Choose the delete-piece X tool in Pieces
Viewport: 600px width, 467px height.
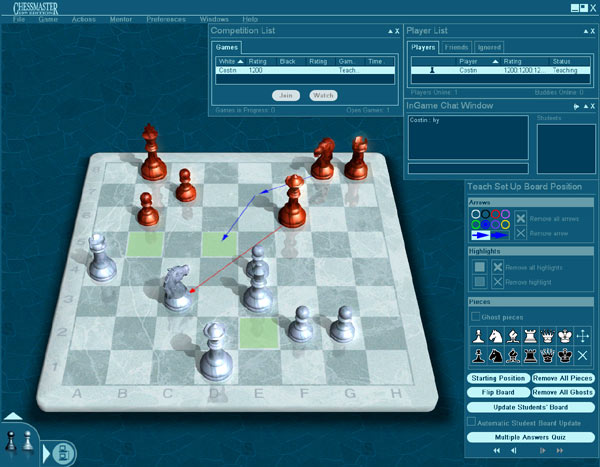[582, 356]
